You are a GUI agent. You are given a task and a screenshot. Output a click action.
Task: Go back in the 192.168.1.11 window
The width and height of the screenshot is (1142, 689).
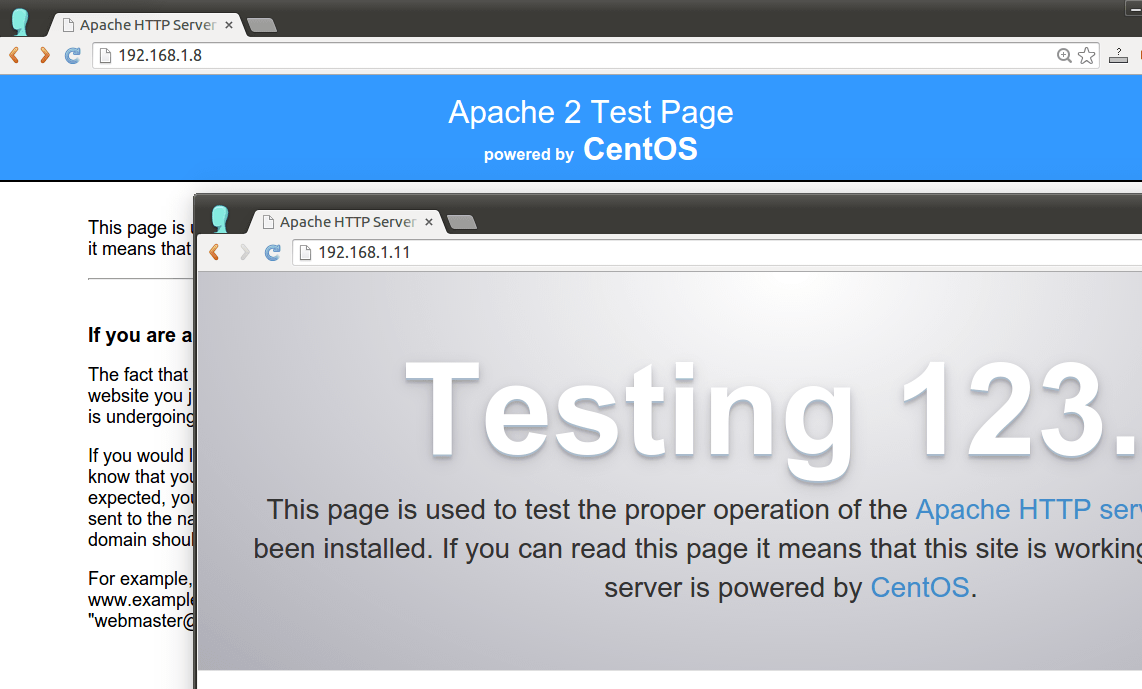[x=214, y=252]
